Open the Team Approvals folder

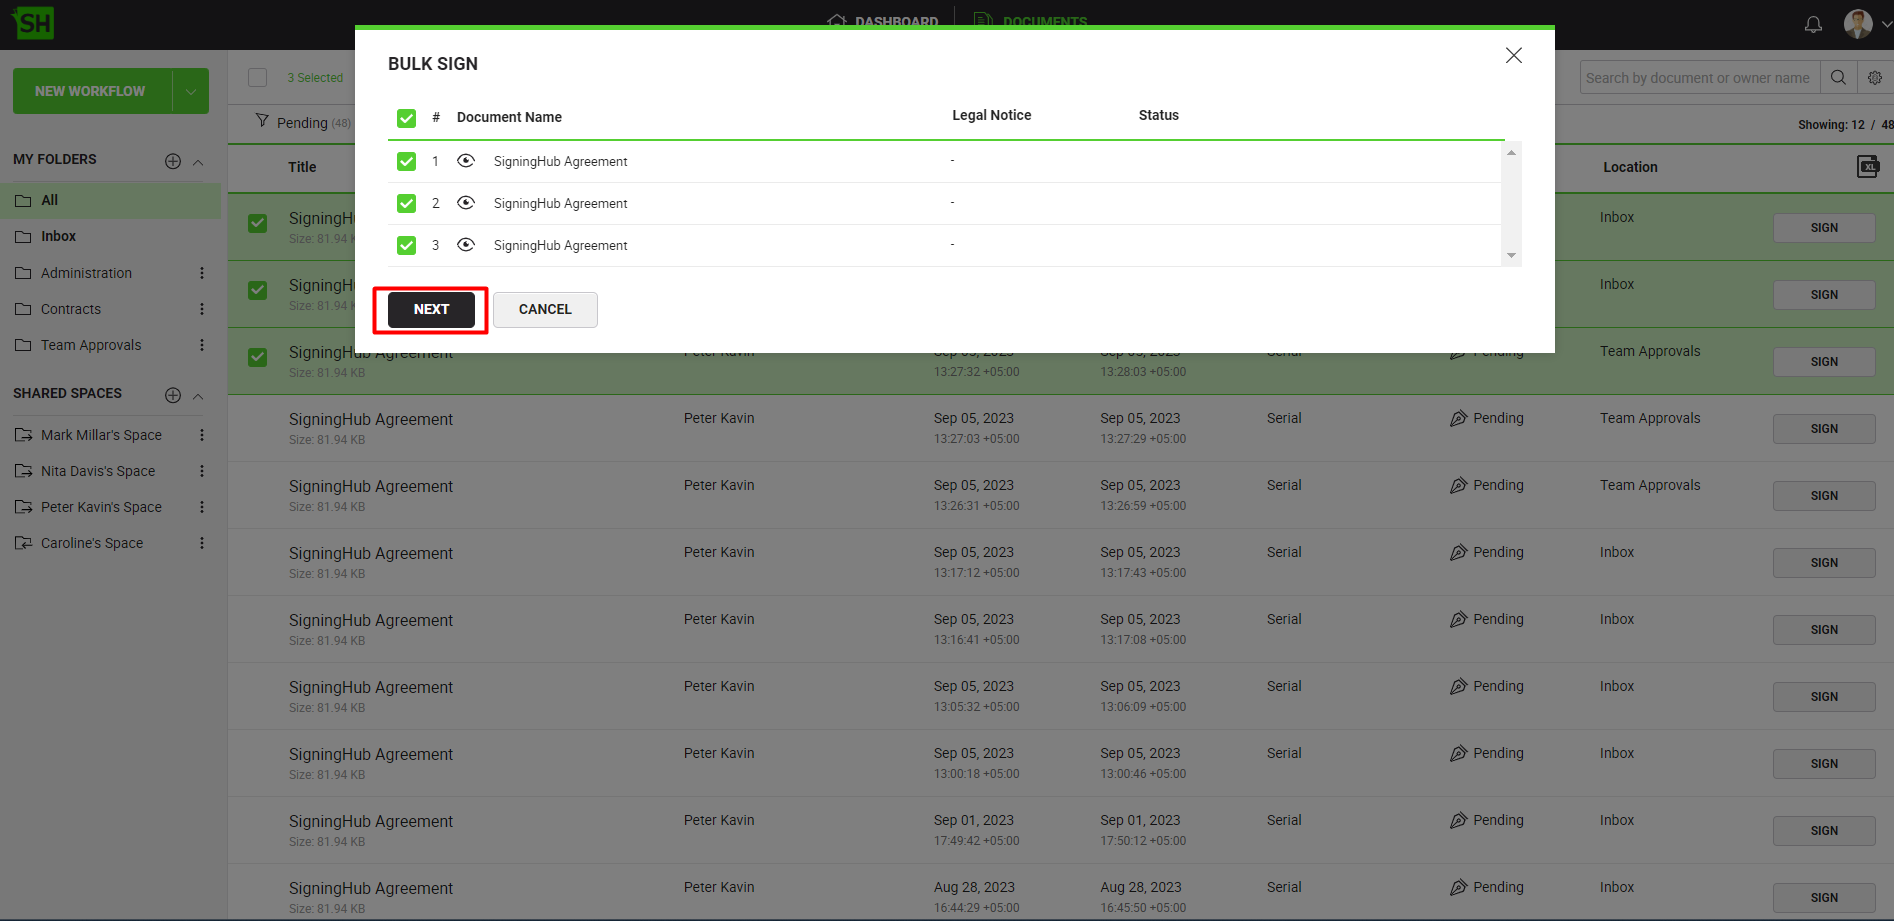[x=91, y=345]
